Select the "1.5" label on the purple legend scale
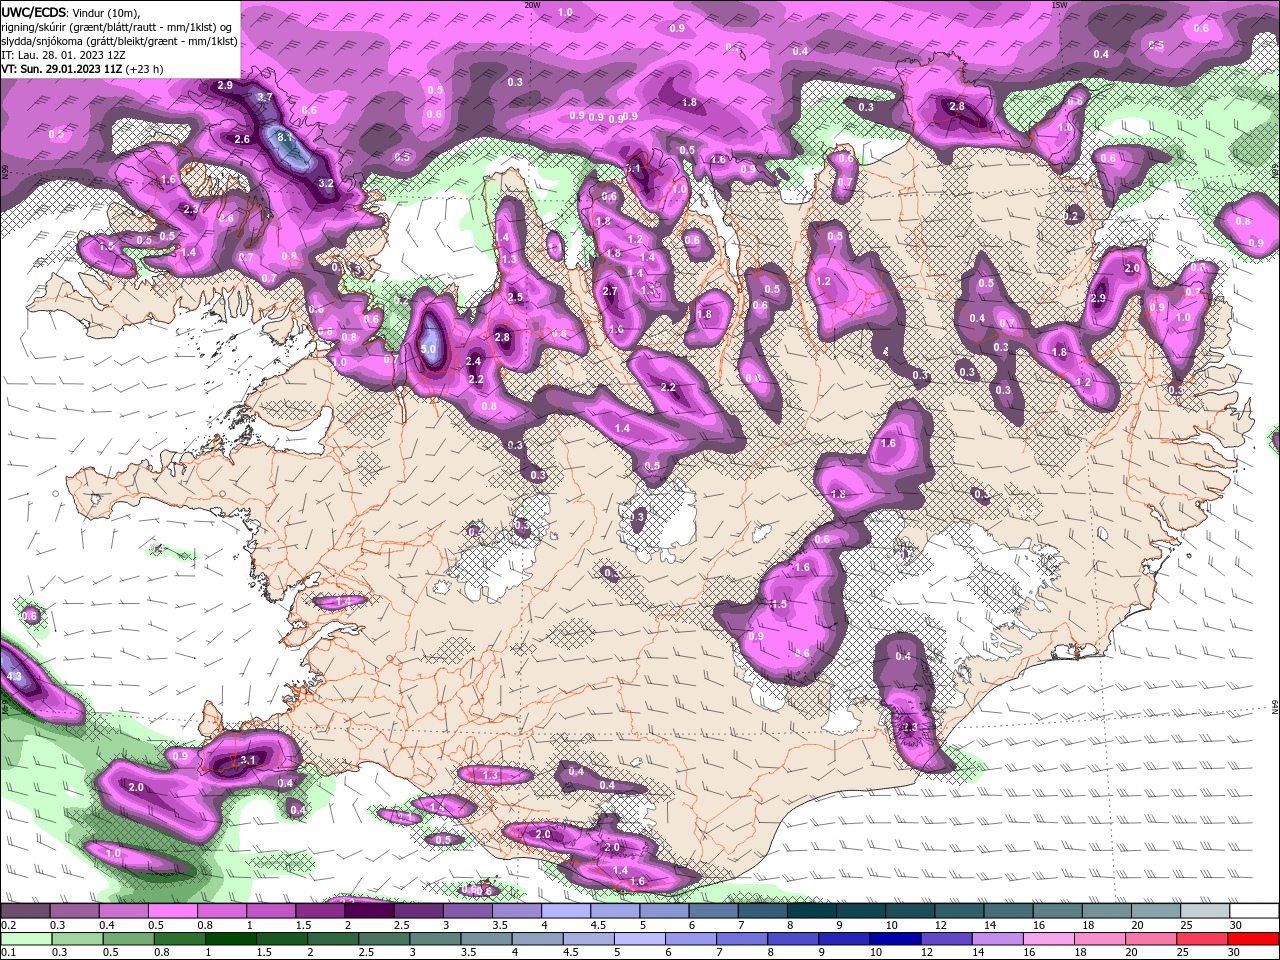Screen dimensions: 1280x960 point(304,925)
